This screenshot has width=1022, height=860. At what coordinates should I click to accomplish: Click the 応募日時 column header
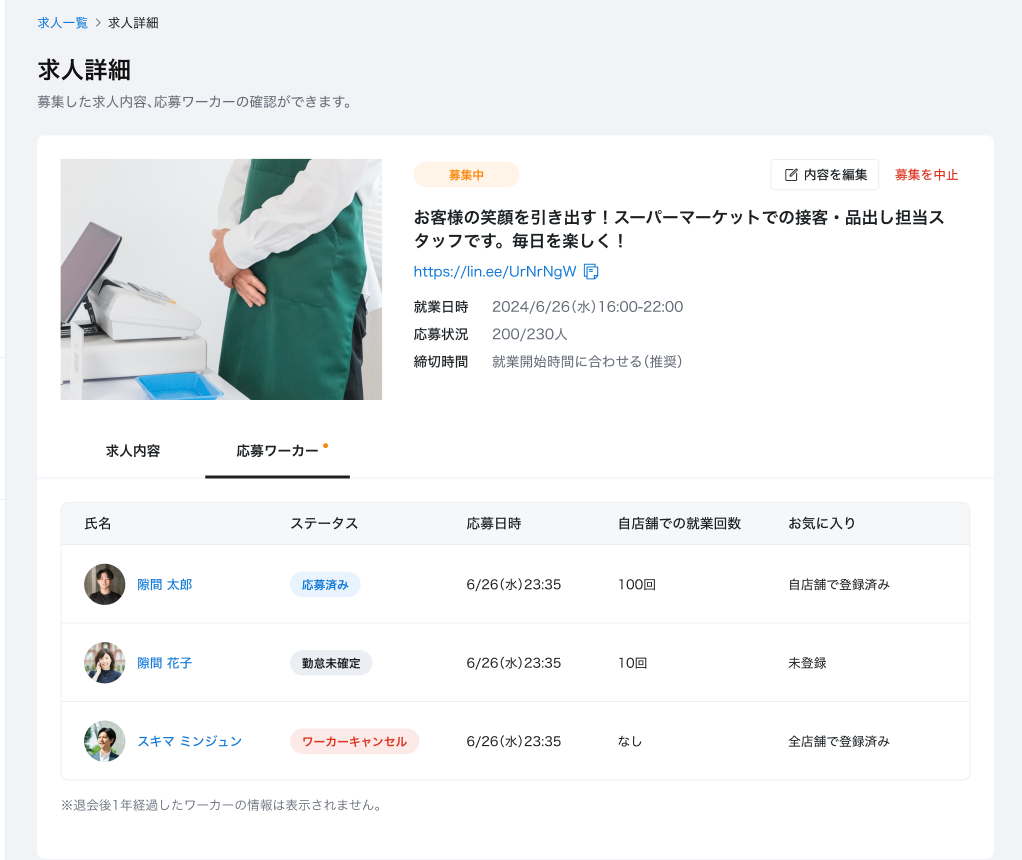tap(493, 523)
